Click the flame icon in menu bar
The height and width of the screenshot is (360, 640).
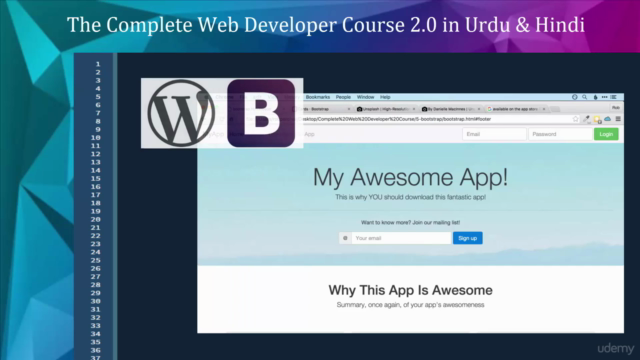(595, 97)
